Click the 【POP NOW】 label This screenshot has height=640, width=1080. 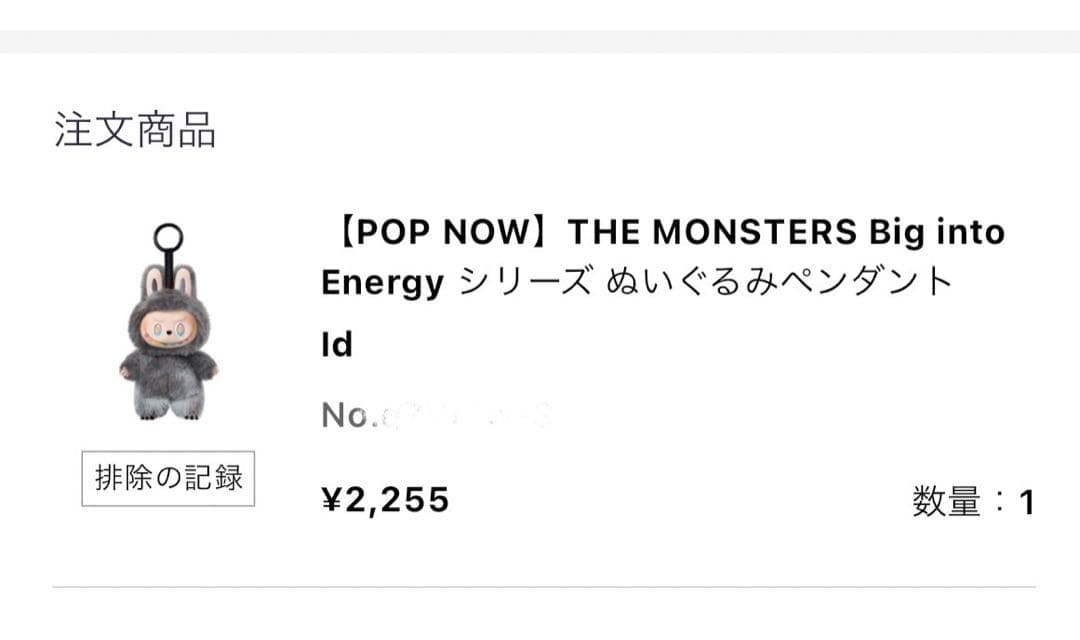[x=442, y=232]
